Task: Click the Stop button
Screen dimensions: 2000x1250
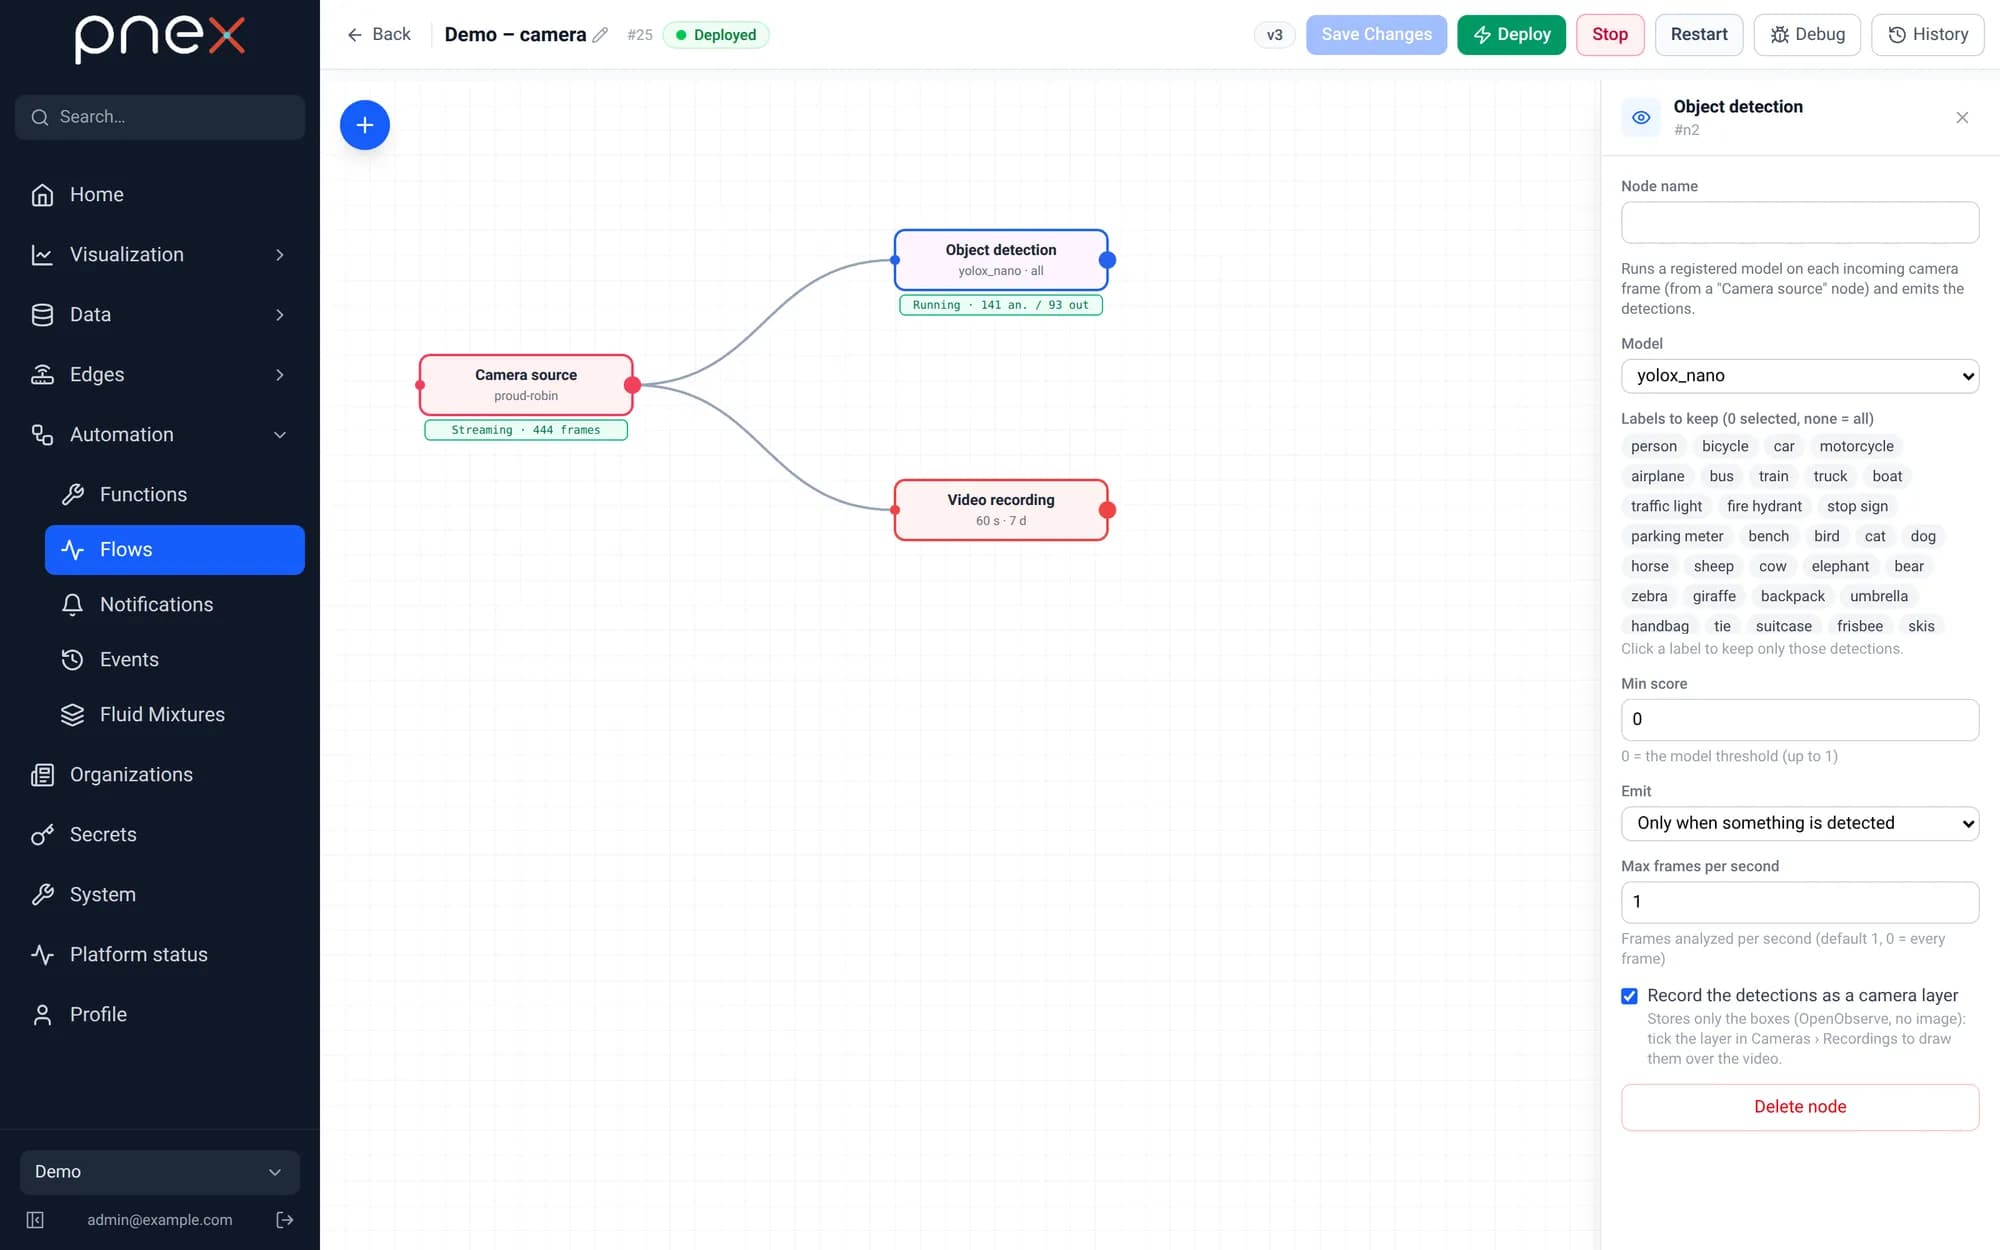Action: [1610, 35]
